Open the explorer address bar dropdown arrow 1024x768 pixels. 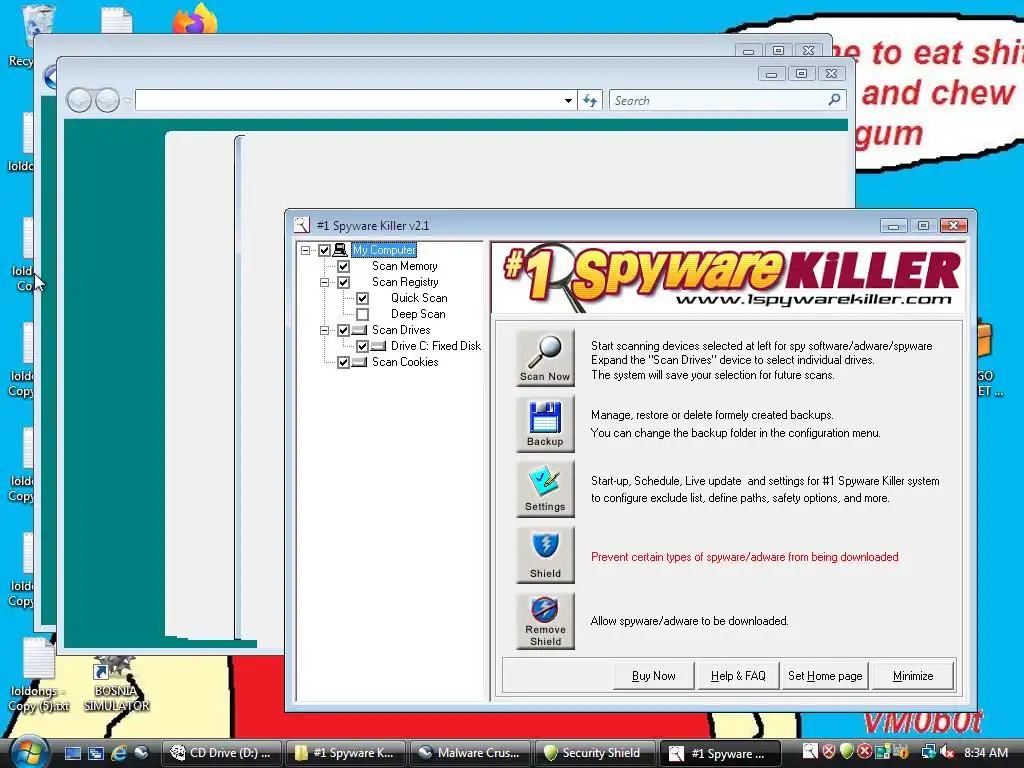click(x=568, y=101)
